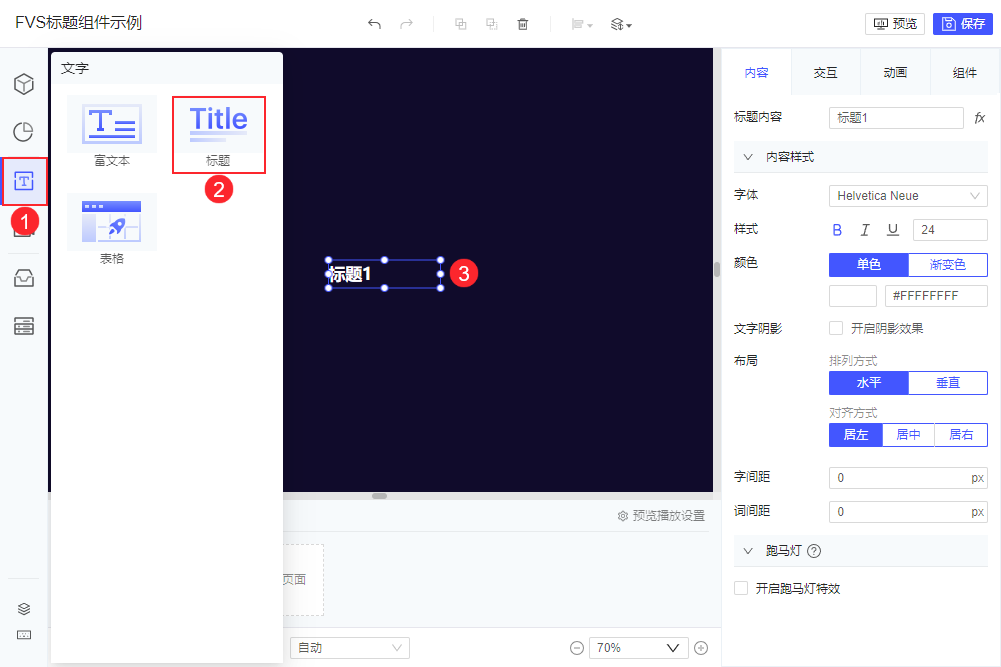Select the 渐变色 gradient color option
Viewport: 1001px width, 667px height.
tap(947, 265)
